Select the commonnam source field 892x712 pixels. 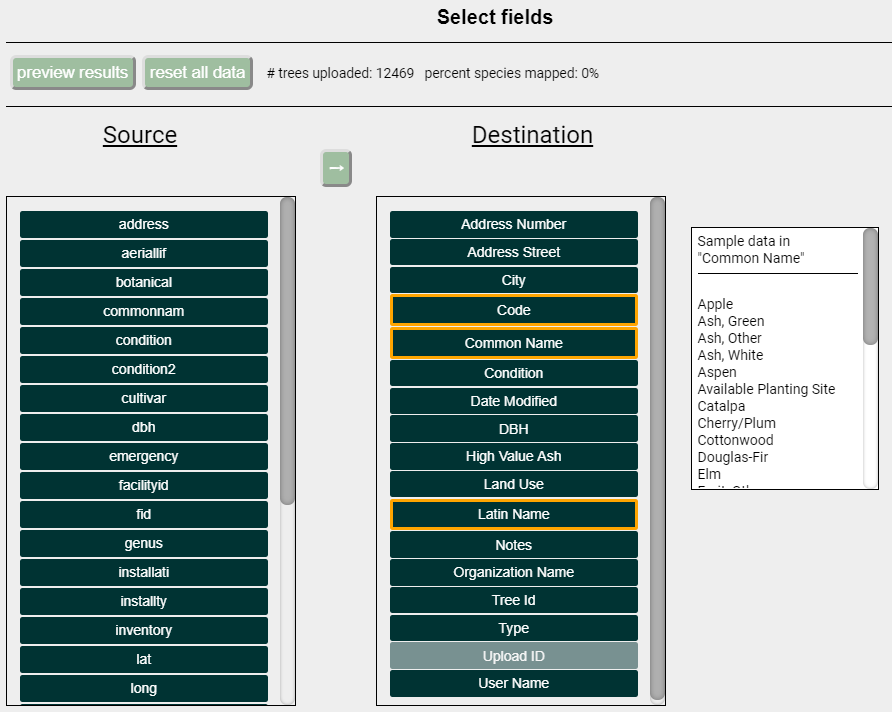click(x=143, y=311)
